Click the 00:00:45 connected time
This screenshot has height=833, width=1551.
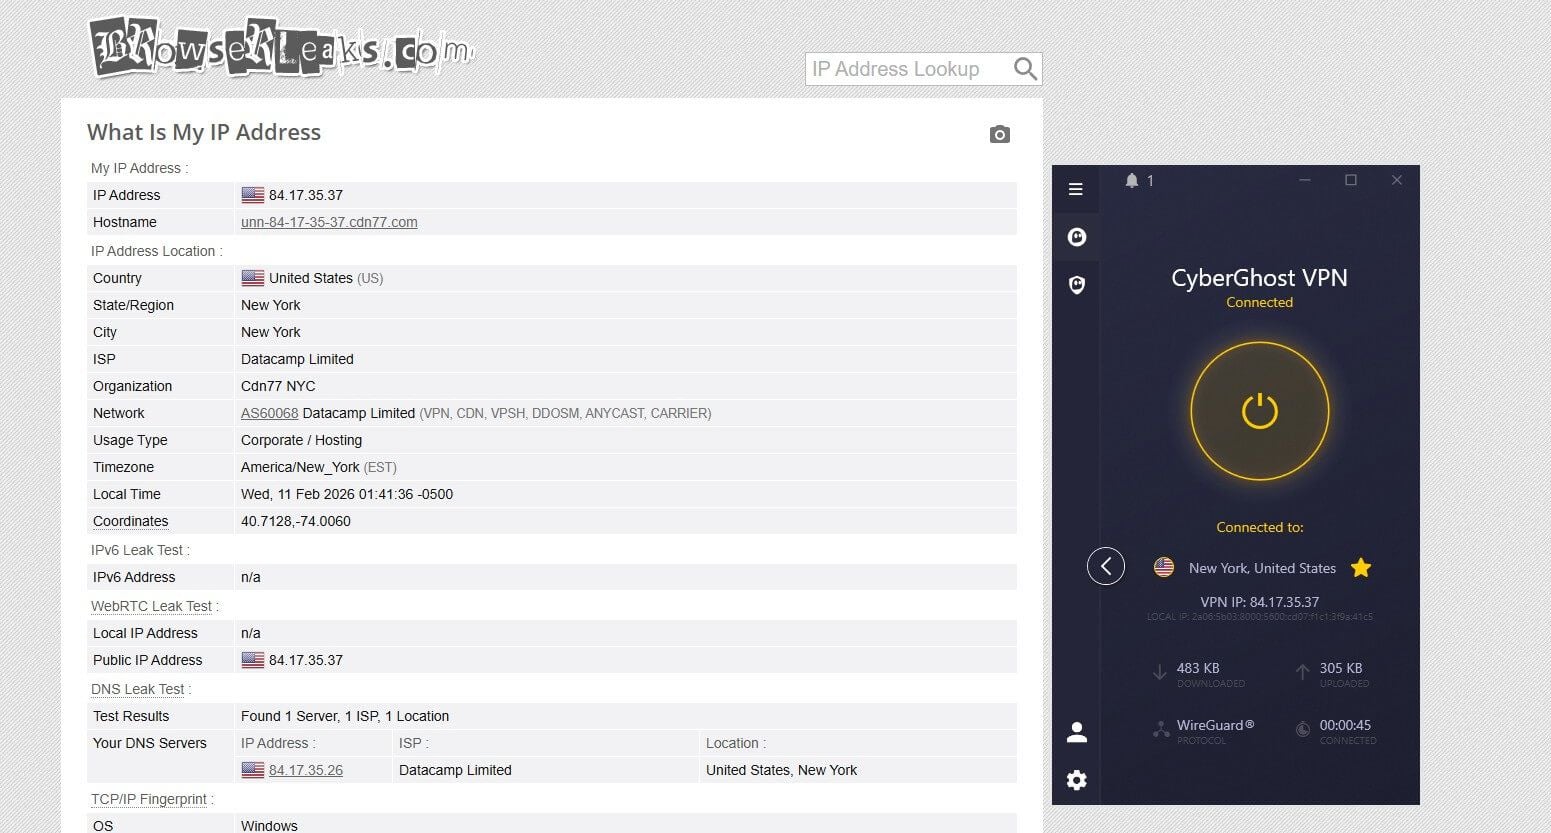[1345, 725]
